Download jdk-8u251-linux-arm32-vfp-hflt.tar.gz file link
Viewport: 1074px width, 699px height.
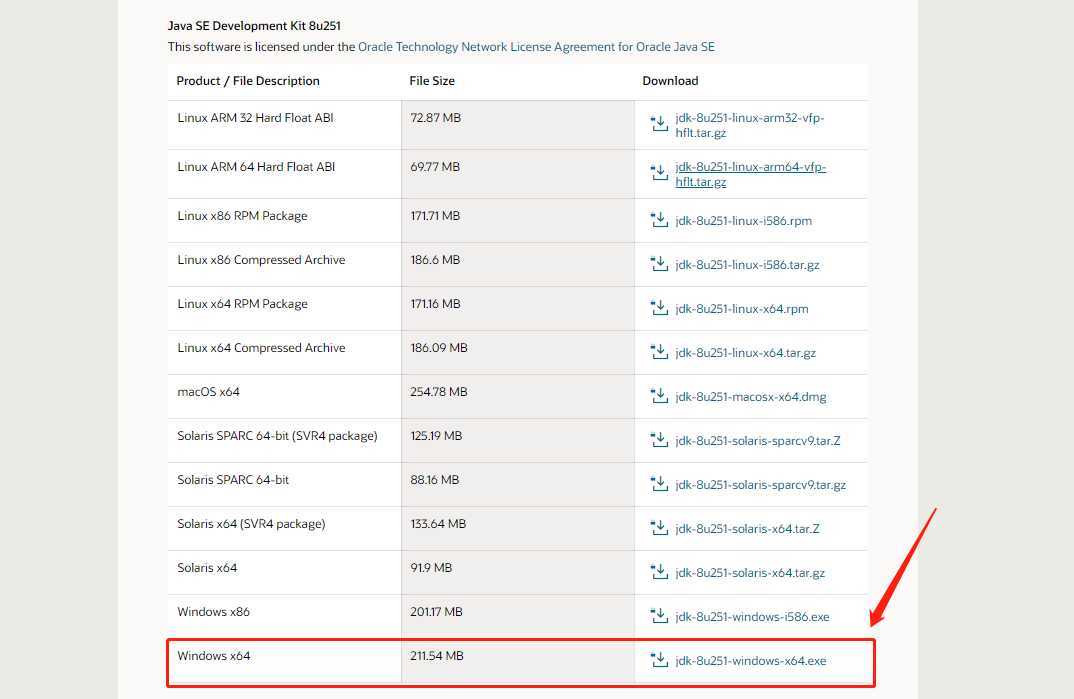click(749, 125)
